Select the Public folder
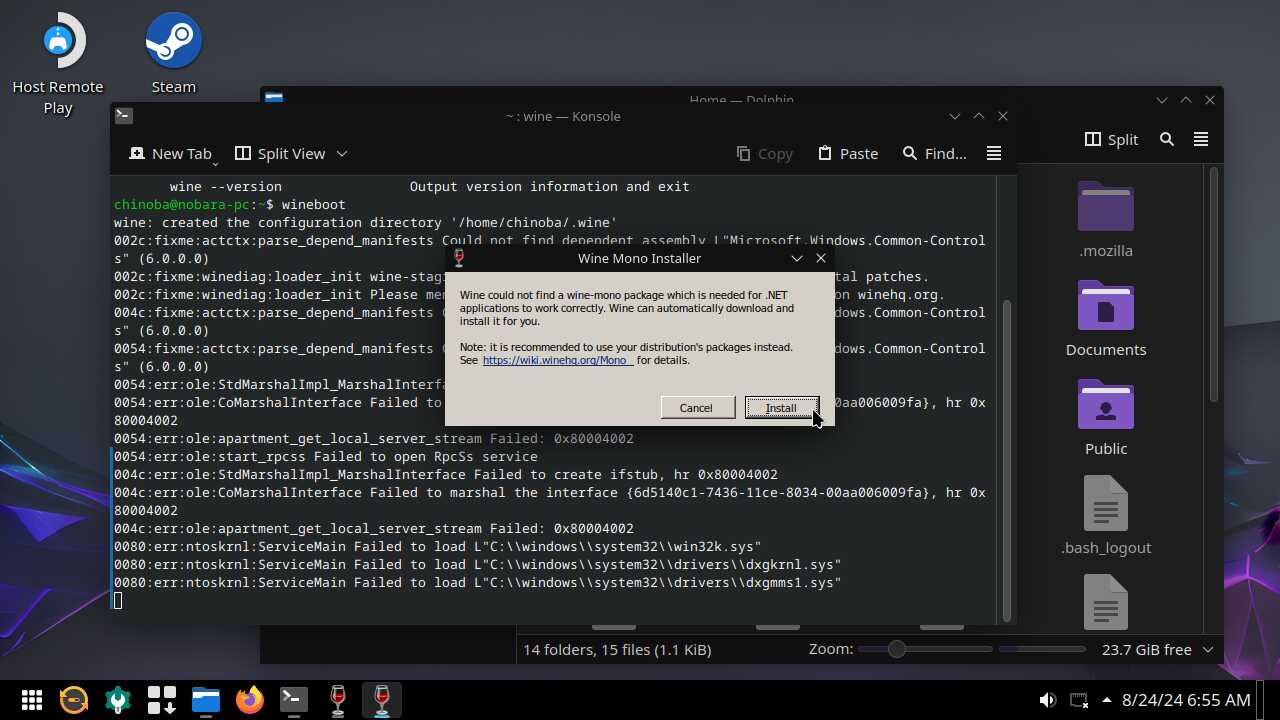 click(x=1105, y=417)
